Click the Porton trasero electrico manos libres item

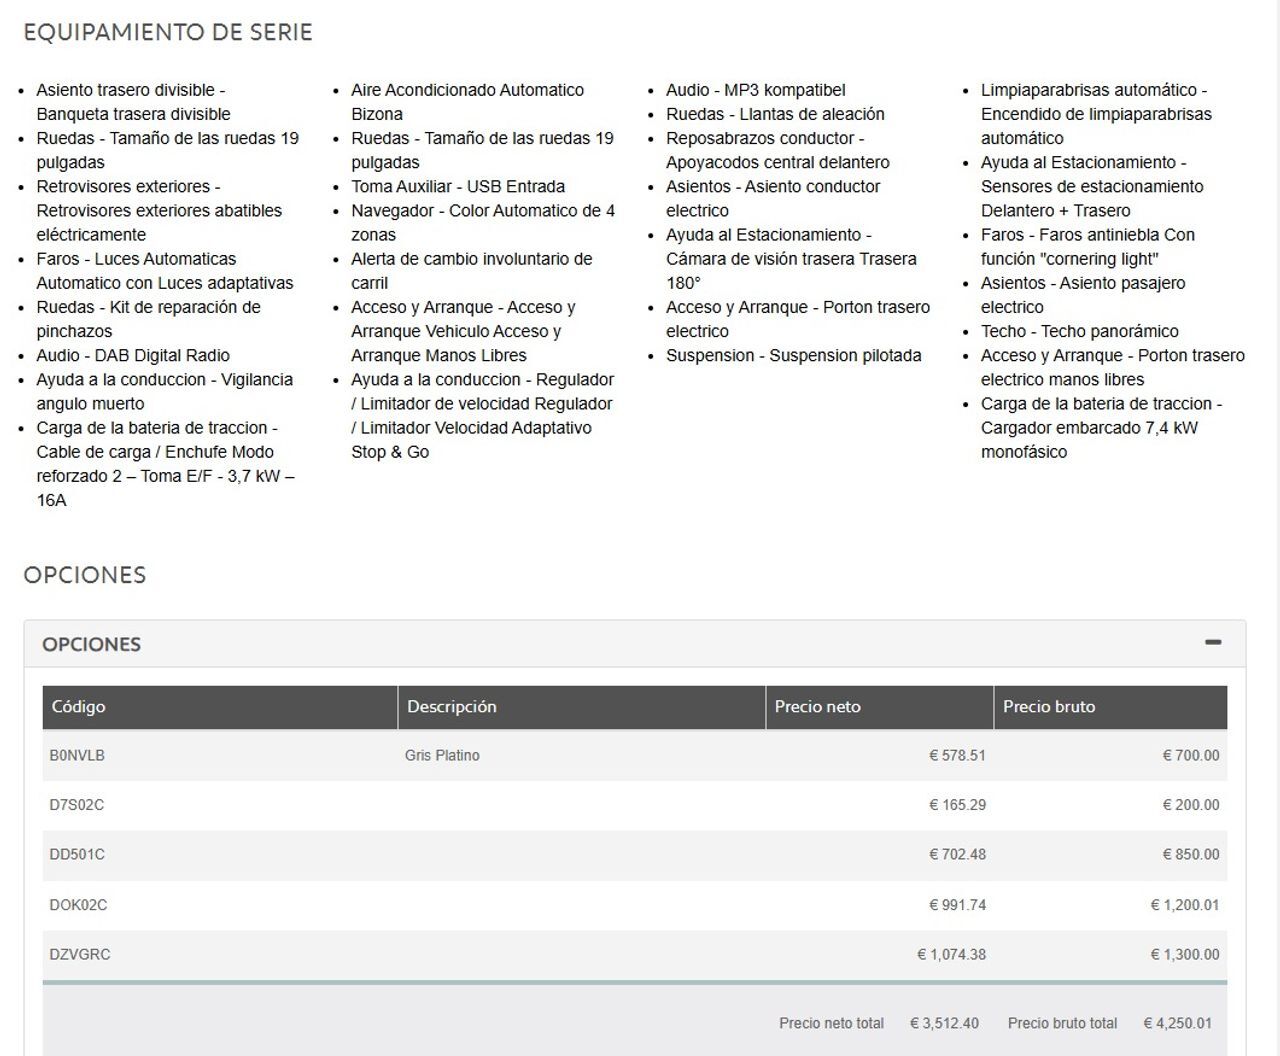point(1113,368)
